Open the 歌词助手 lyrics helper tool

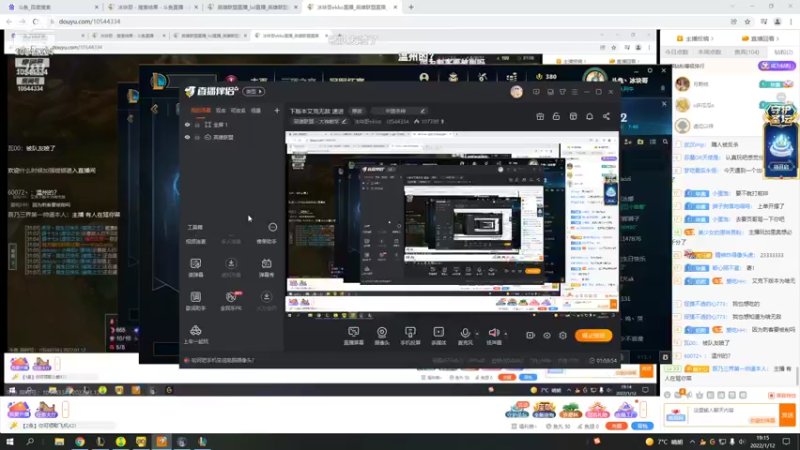(x=195, y=301)
